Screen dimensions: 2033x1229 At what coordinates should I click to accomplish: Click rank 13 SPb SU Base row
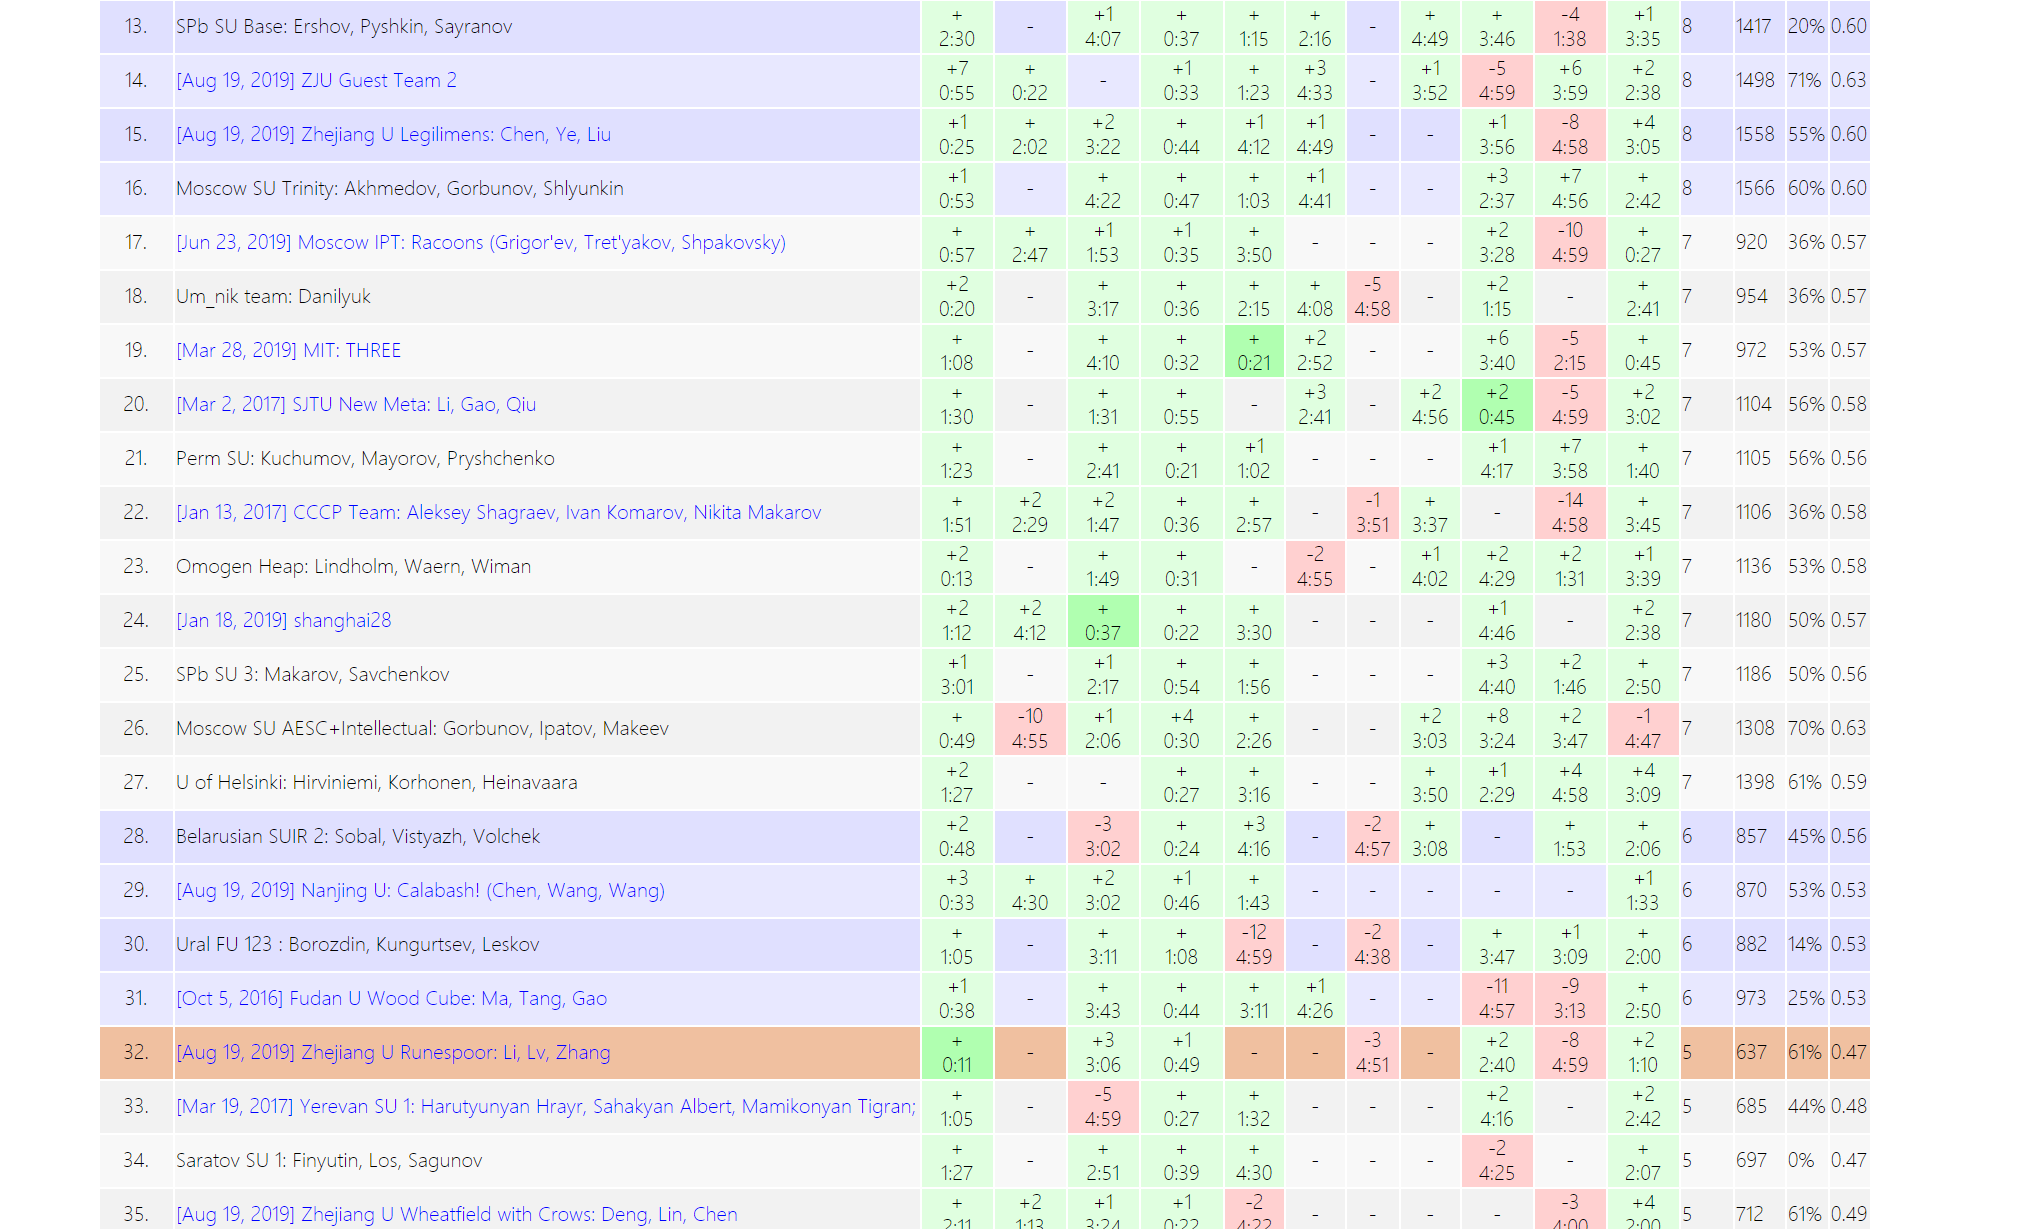(344, 27)
